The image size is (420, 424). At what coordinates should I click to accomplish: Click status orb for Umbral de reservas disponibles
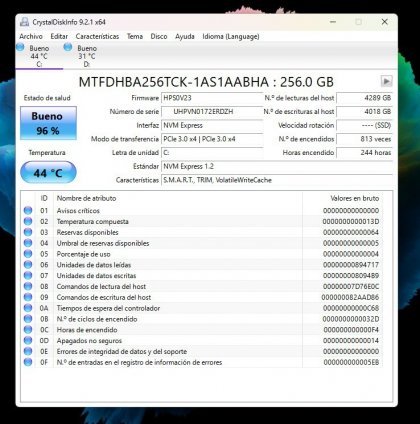28,243
